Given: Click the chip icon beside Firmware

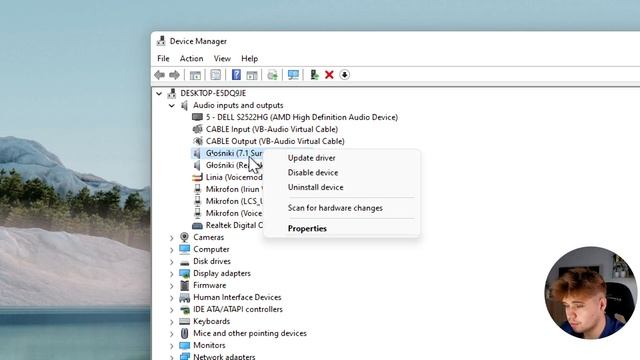Looking at the screenshot, I should (x=184, y=285).
